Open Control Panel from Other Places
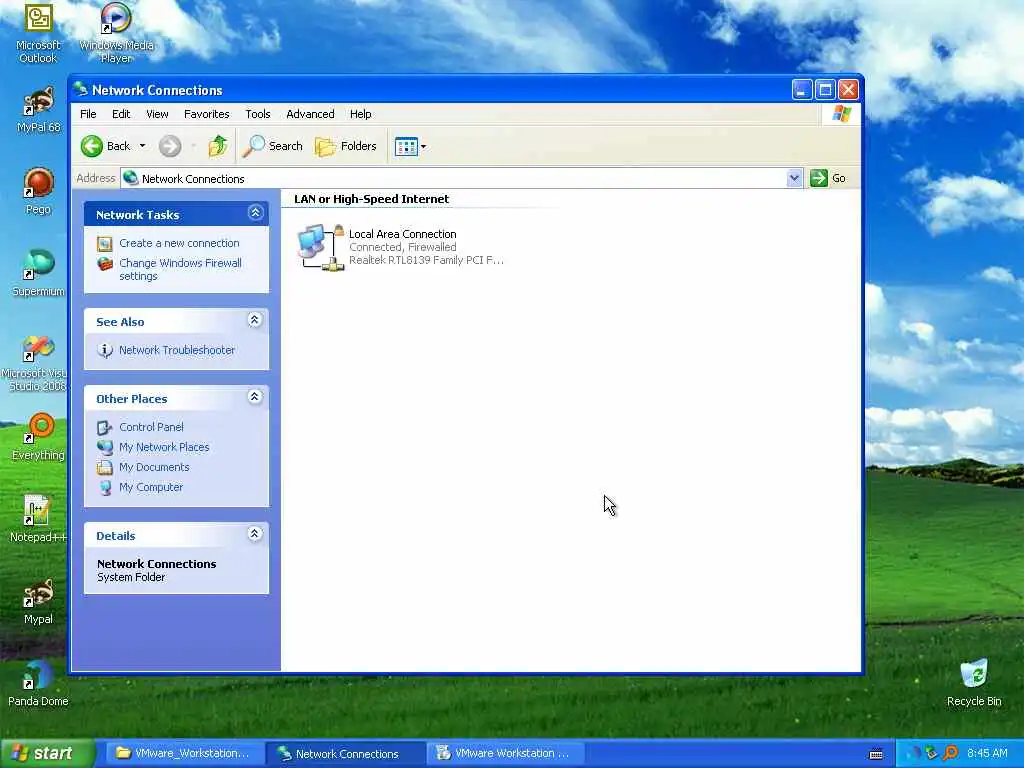This screenshot has height=768, width=1024. pos(152,427)
